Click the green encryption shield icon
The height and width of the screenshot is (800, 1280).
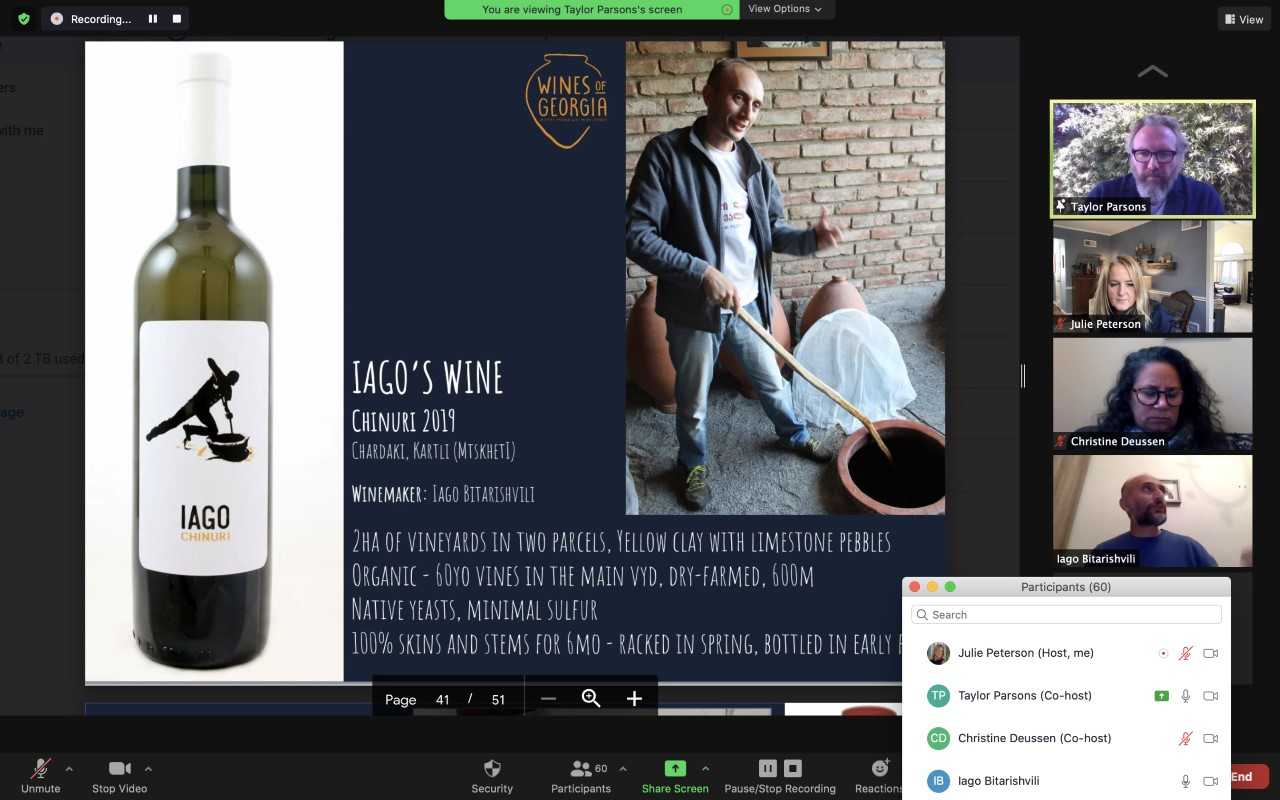pyautogui.click(x=24, y=18)
